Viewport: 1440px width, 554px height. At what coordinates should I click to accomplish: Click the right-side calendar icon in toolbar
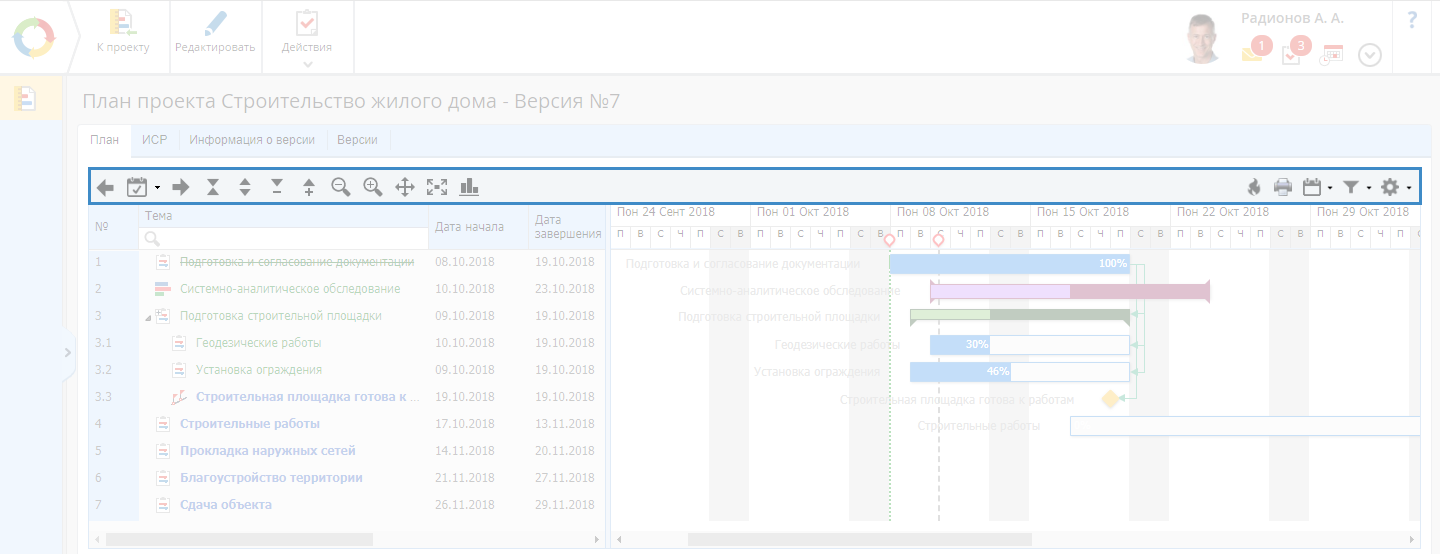tap(1312, 186)
